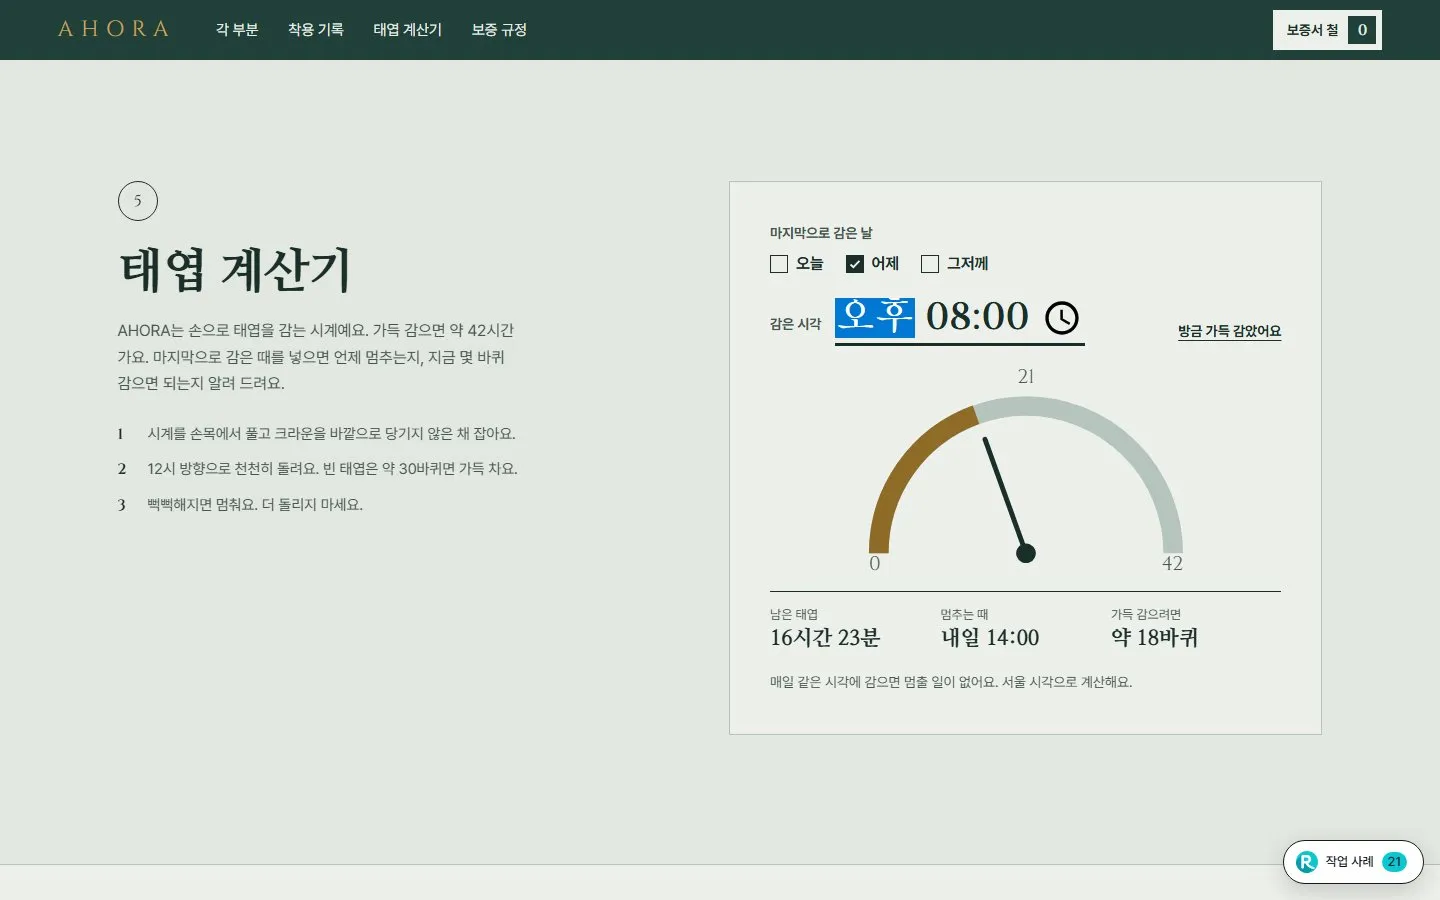The image size is (1440, 900).
Task: Click 방금 가득 감았어요 link
Action: [x=1229, y=331]
